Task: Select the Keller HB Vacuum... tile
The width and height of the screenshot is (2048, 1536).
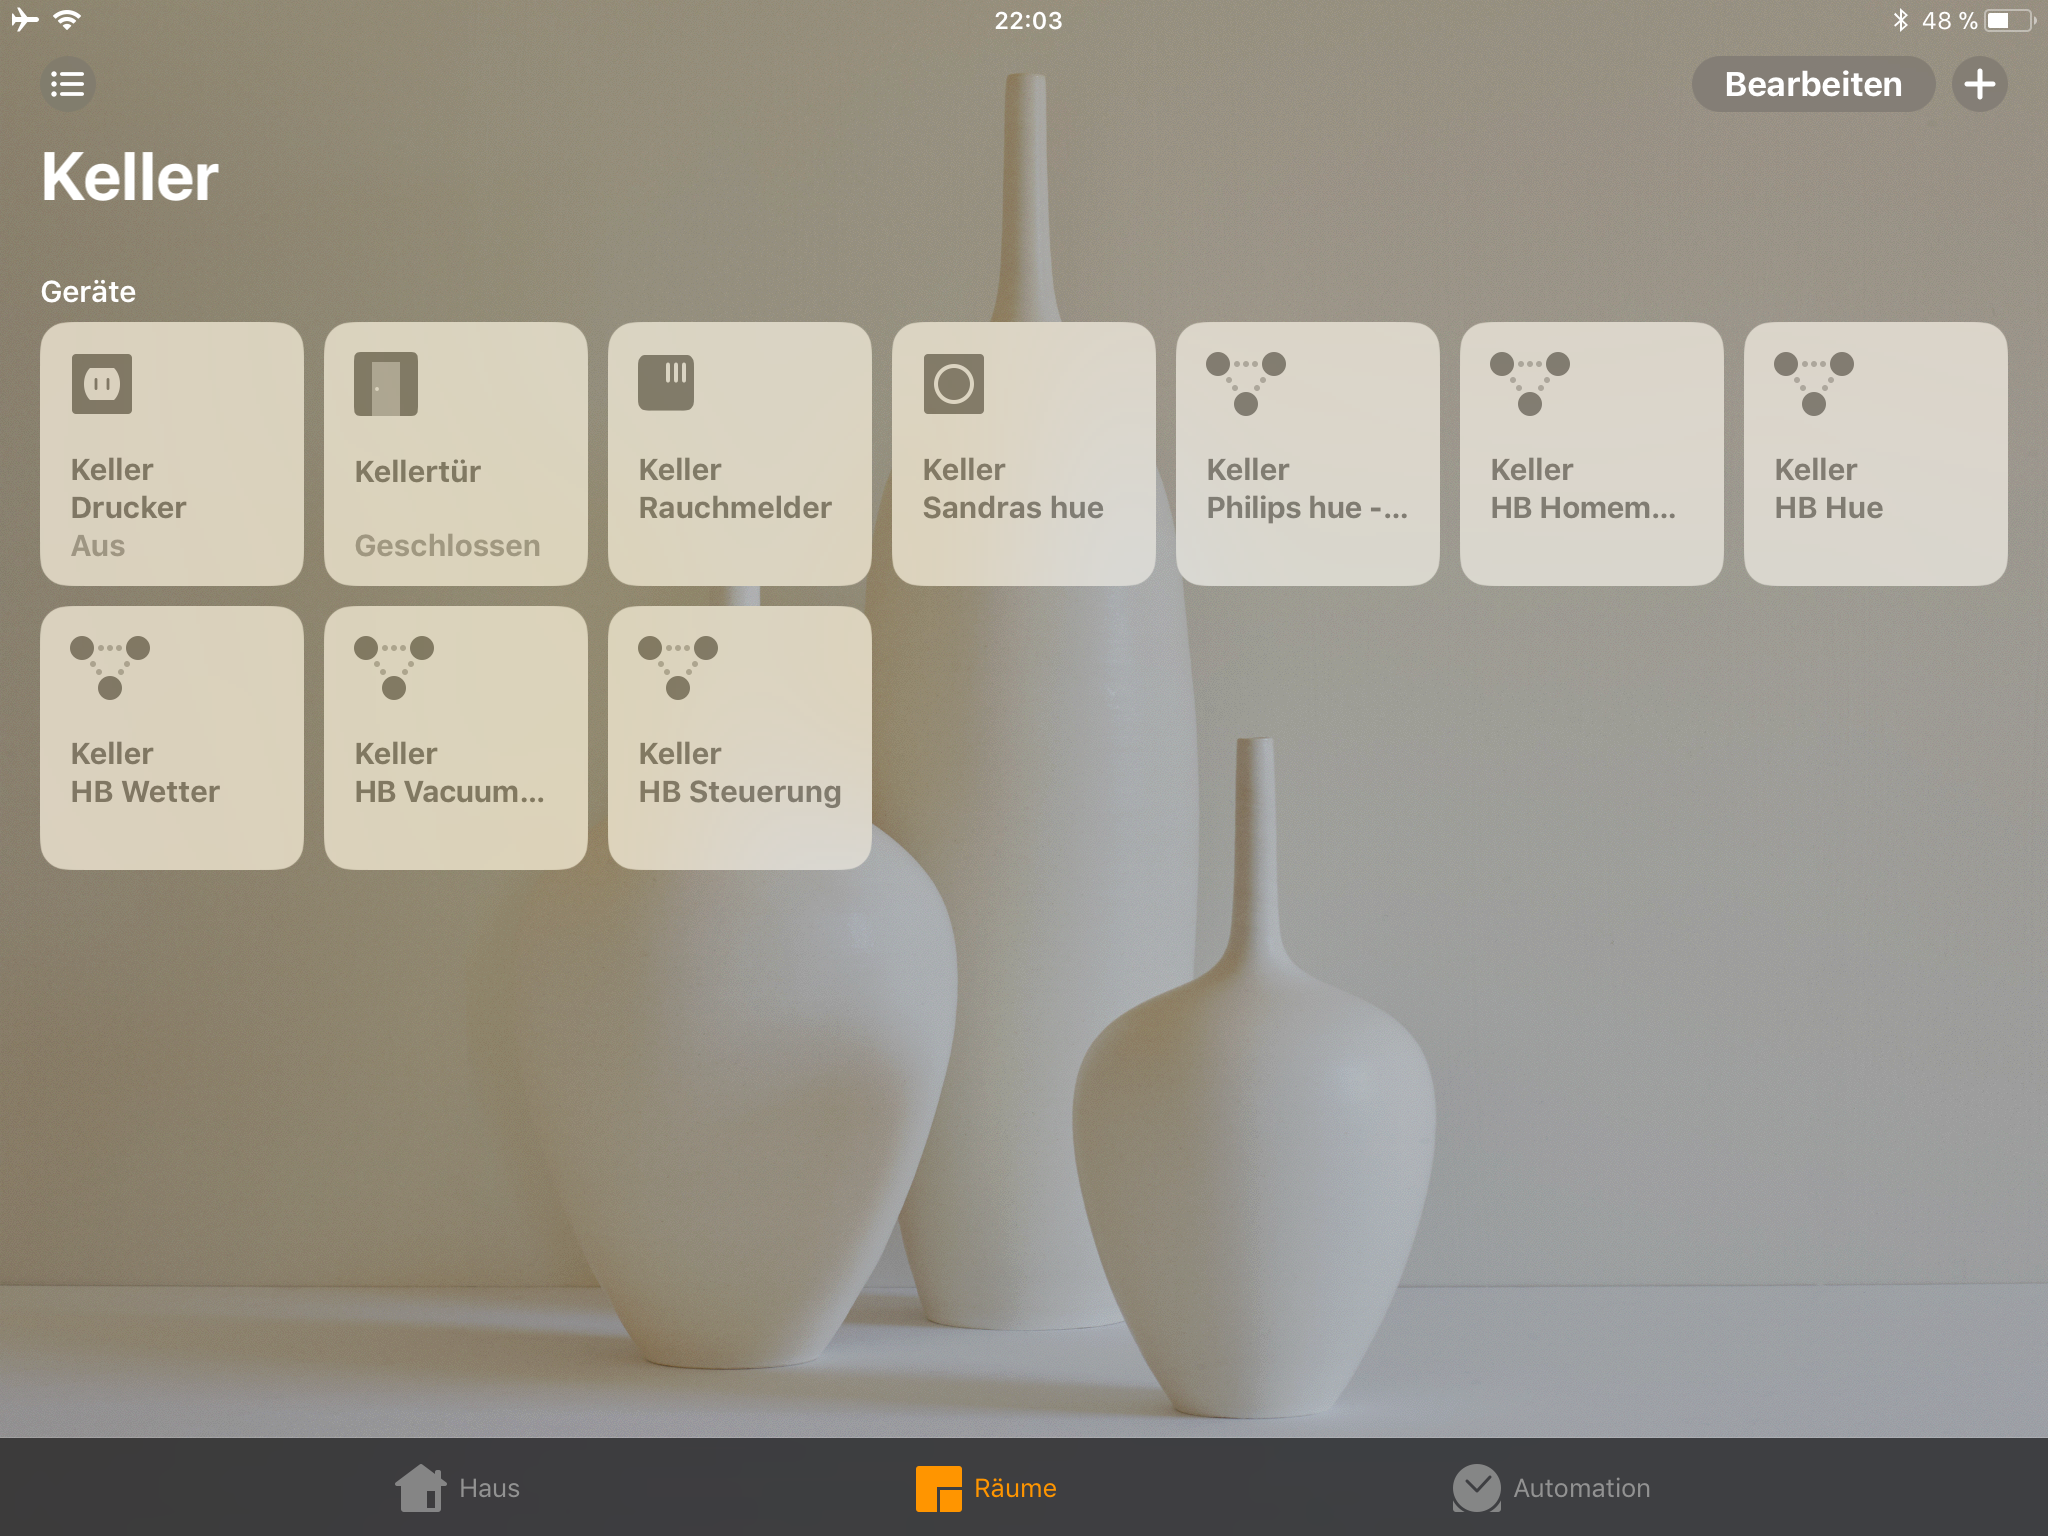Action: [x=456, y=738]
